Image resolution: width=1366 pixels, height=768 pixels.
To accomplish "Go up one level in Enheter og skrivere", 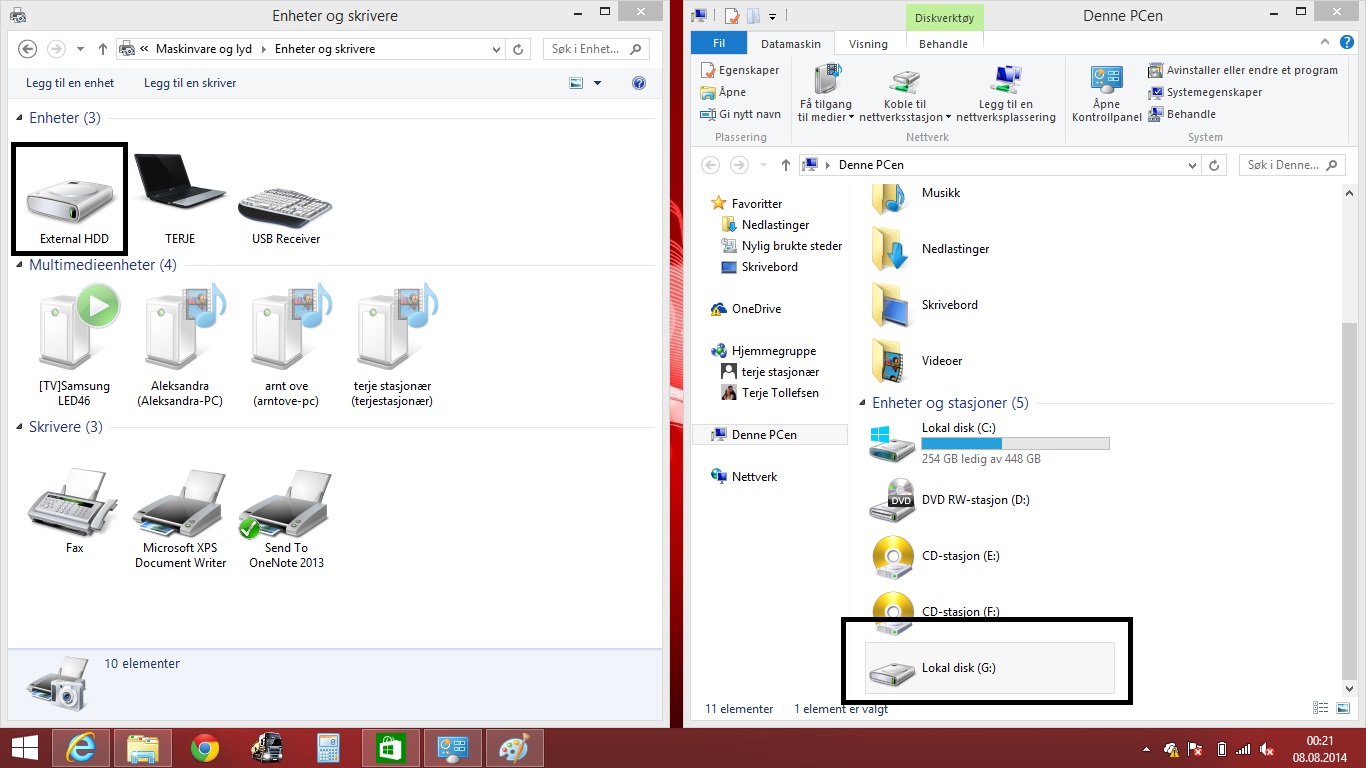I will click(x=103, y=49).
